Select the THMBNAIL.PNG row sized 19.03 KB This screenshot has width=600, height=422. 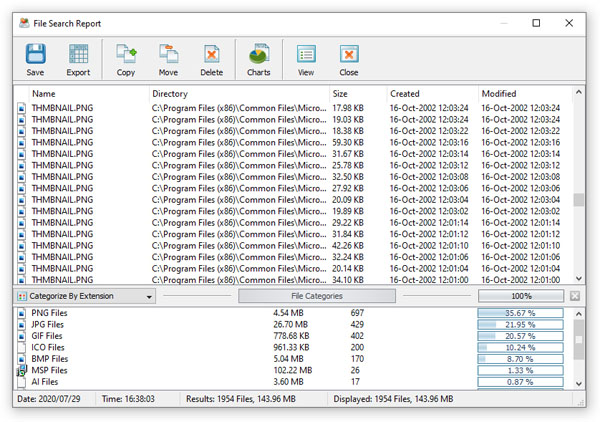tap(294, 120)
